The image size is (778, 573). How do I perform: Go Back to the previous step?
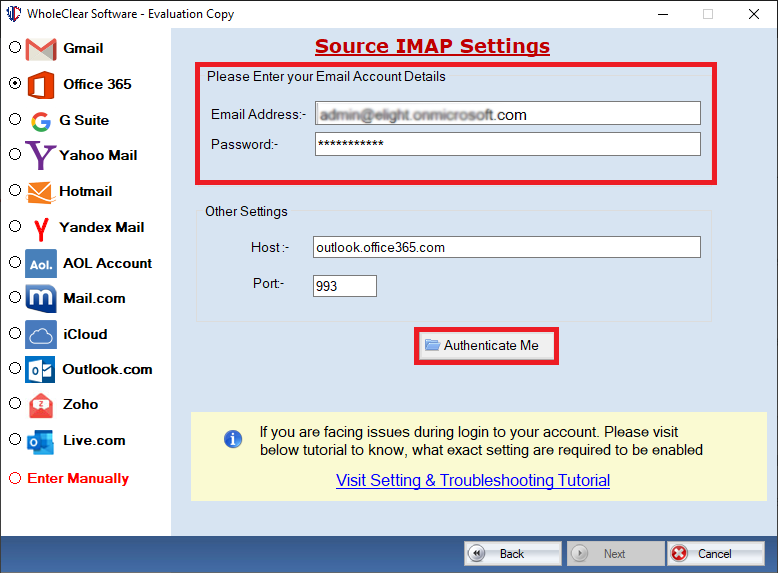pos(513,553)
